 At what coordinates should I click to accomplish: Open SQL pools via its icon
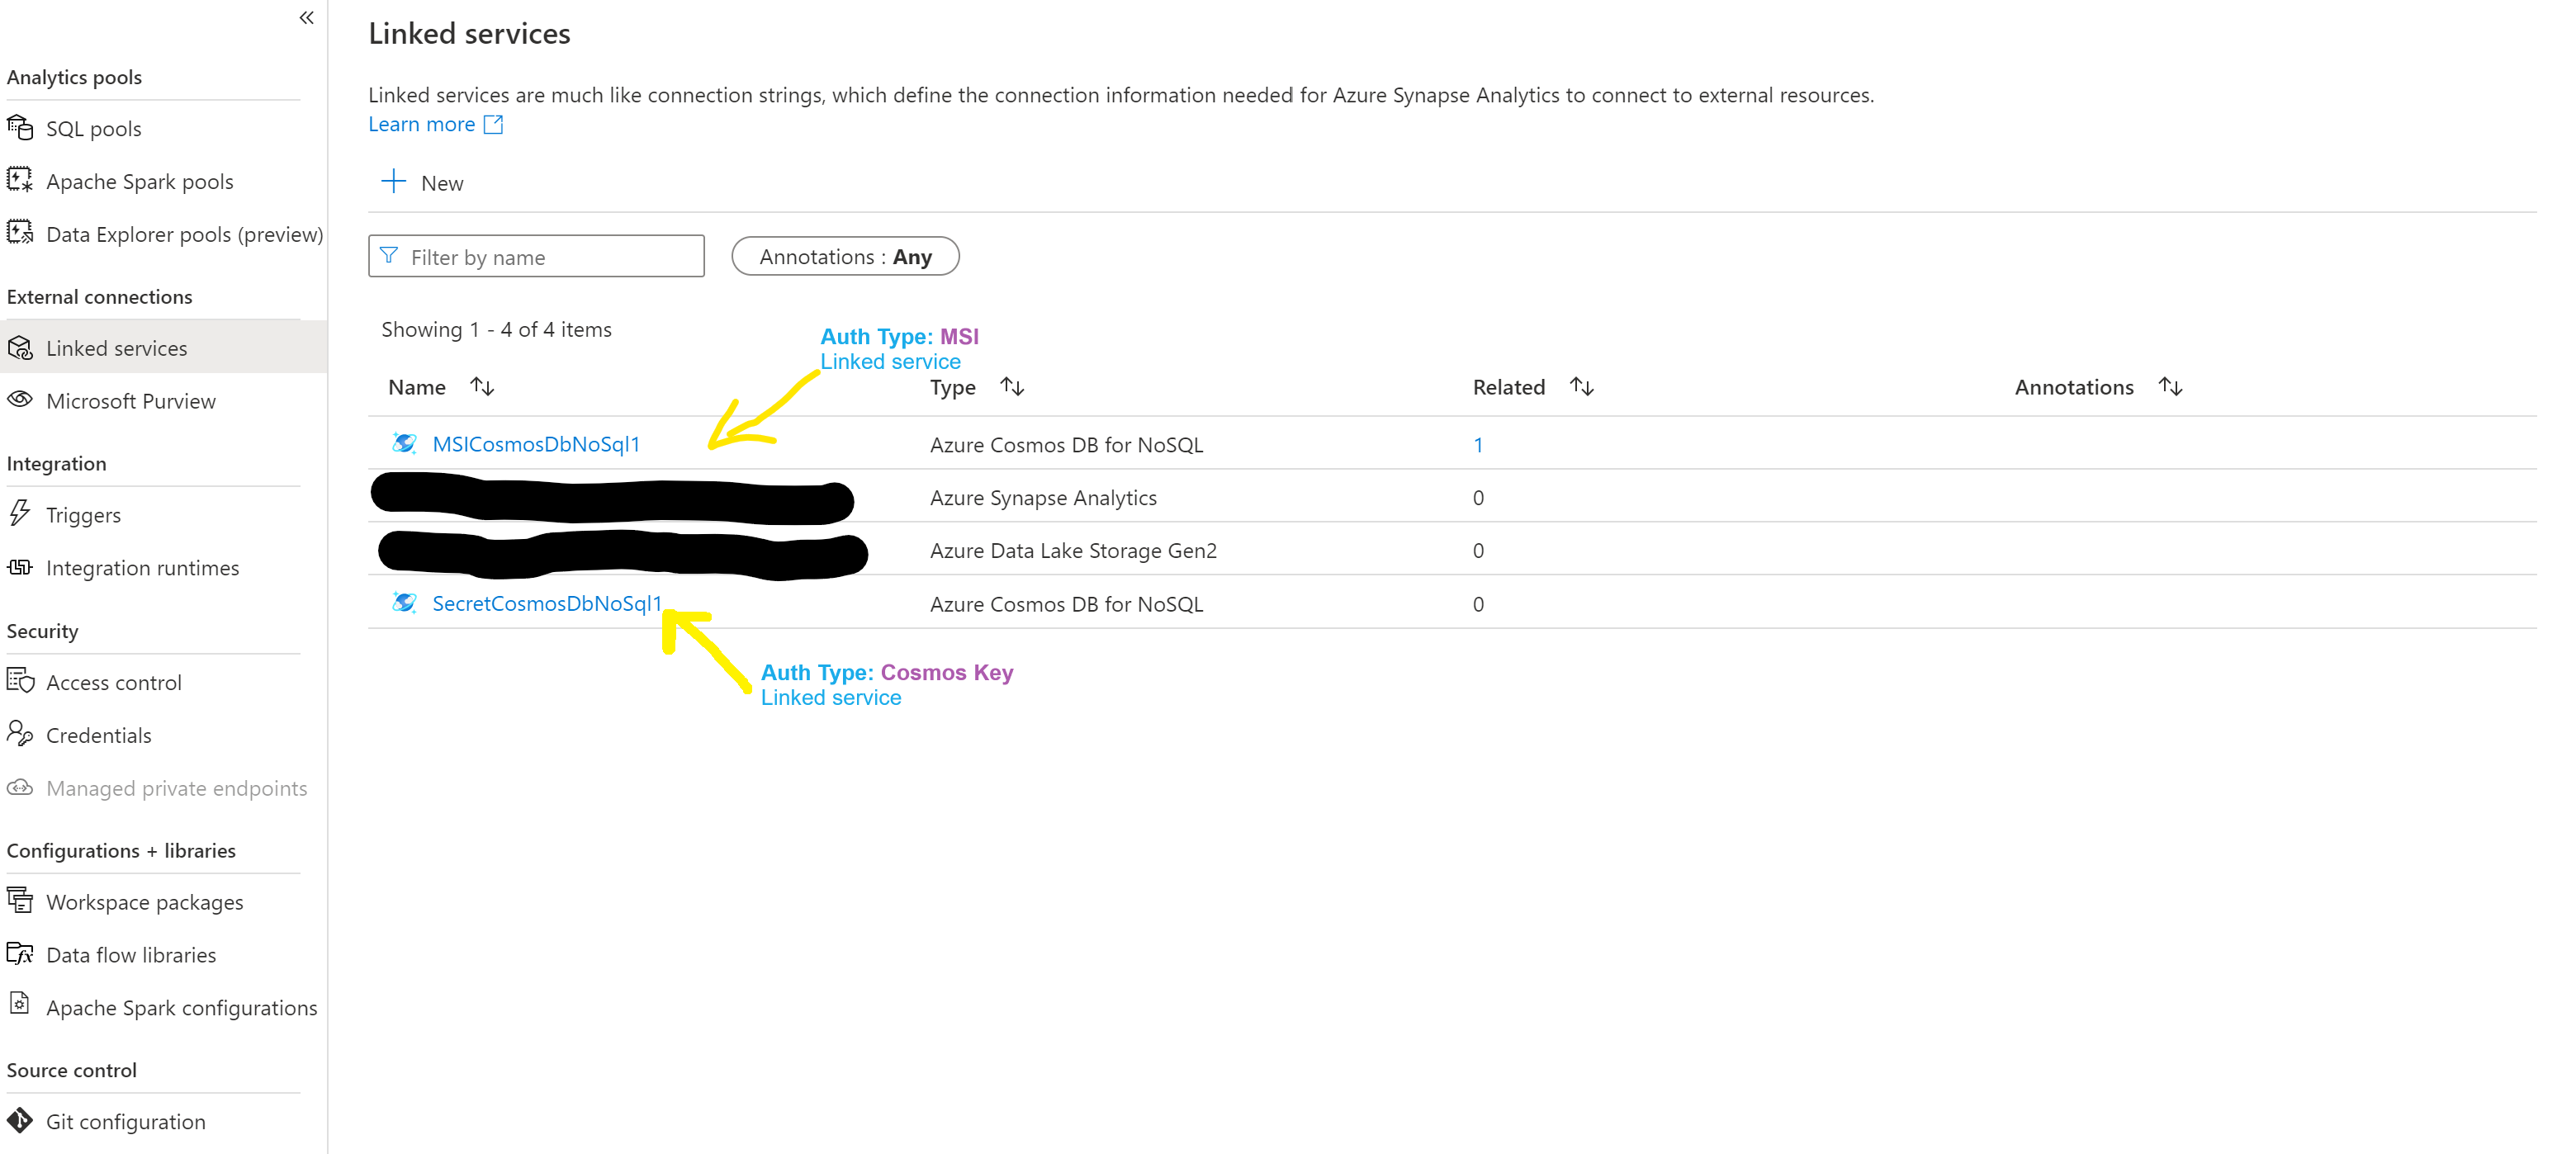(x=20, y=128)
